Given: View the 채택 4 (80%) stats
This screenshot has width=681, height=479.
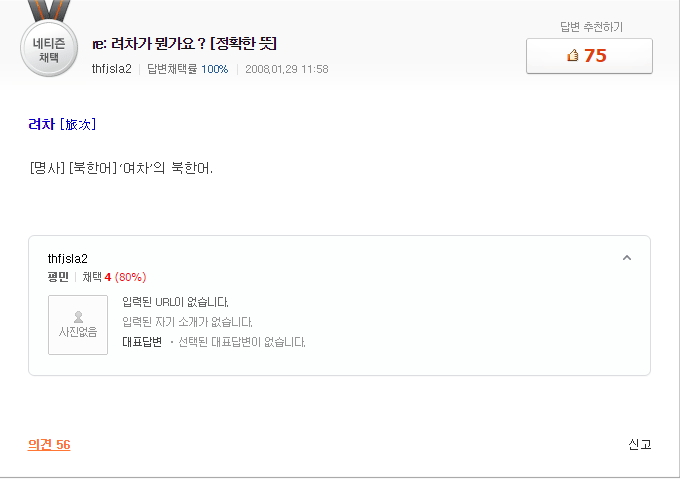Looking at the screenshot, I should pyautogui.click(x=114, y=277).
